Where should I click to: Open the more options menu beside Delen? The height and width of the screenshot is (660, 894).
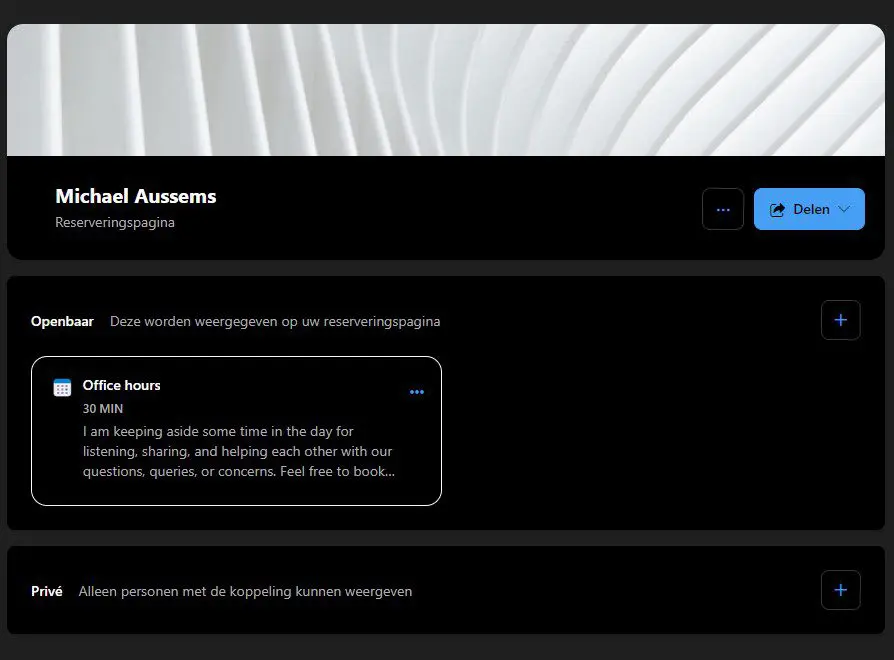pos(722,209)
